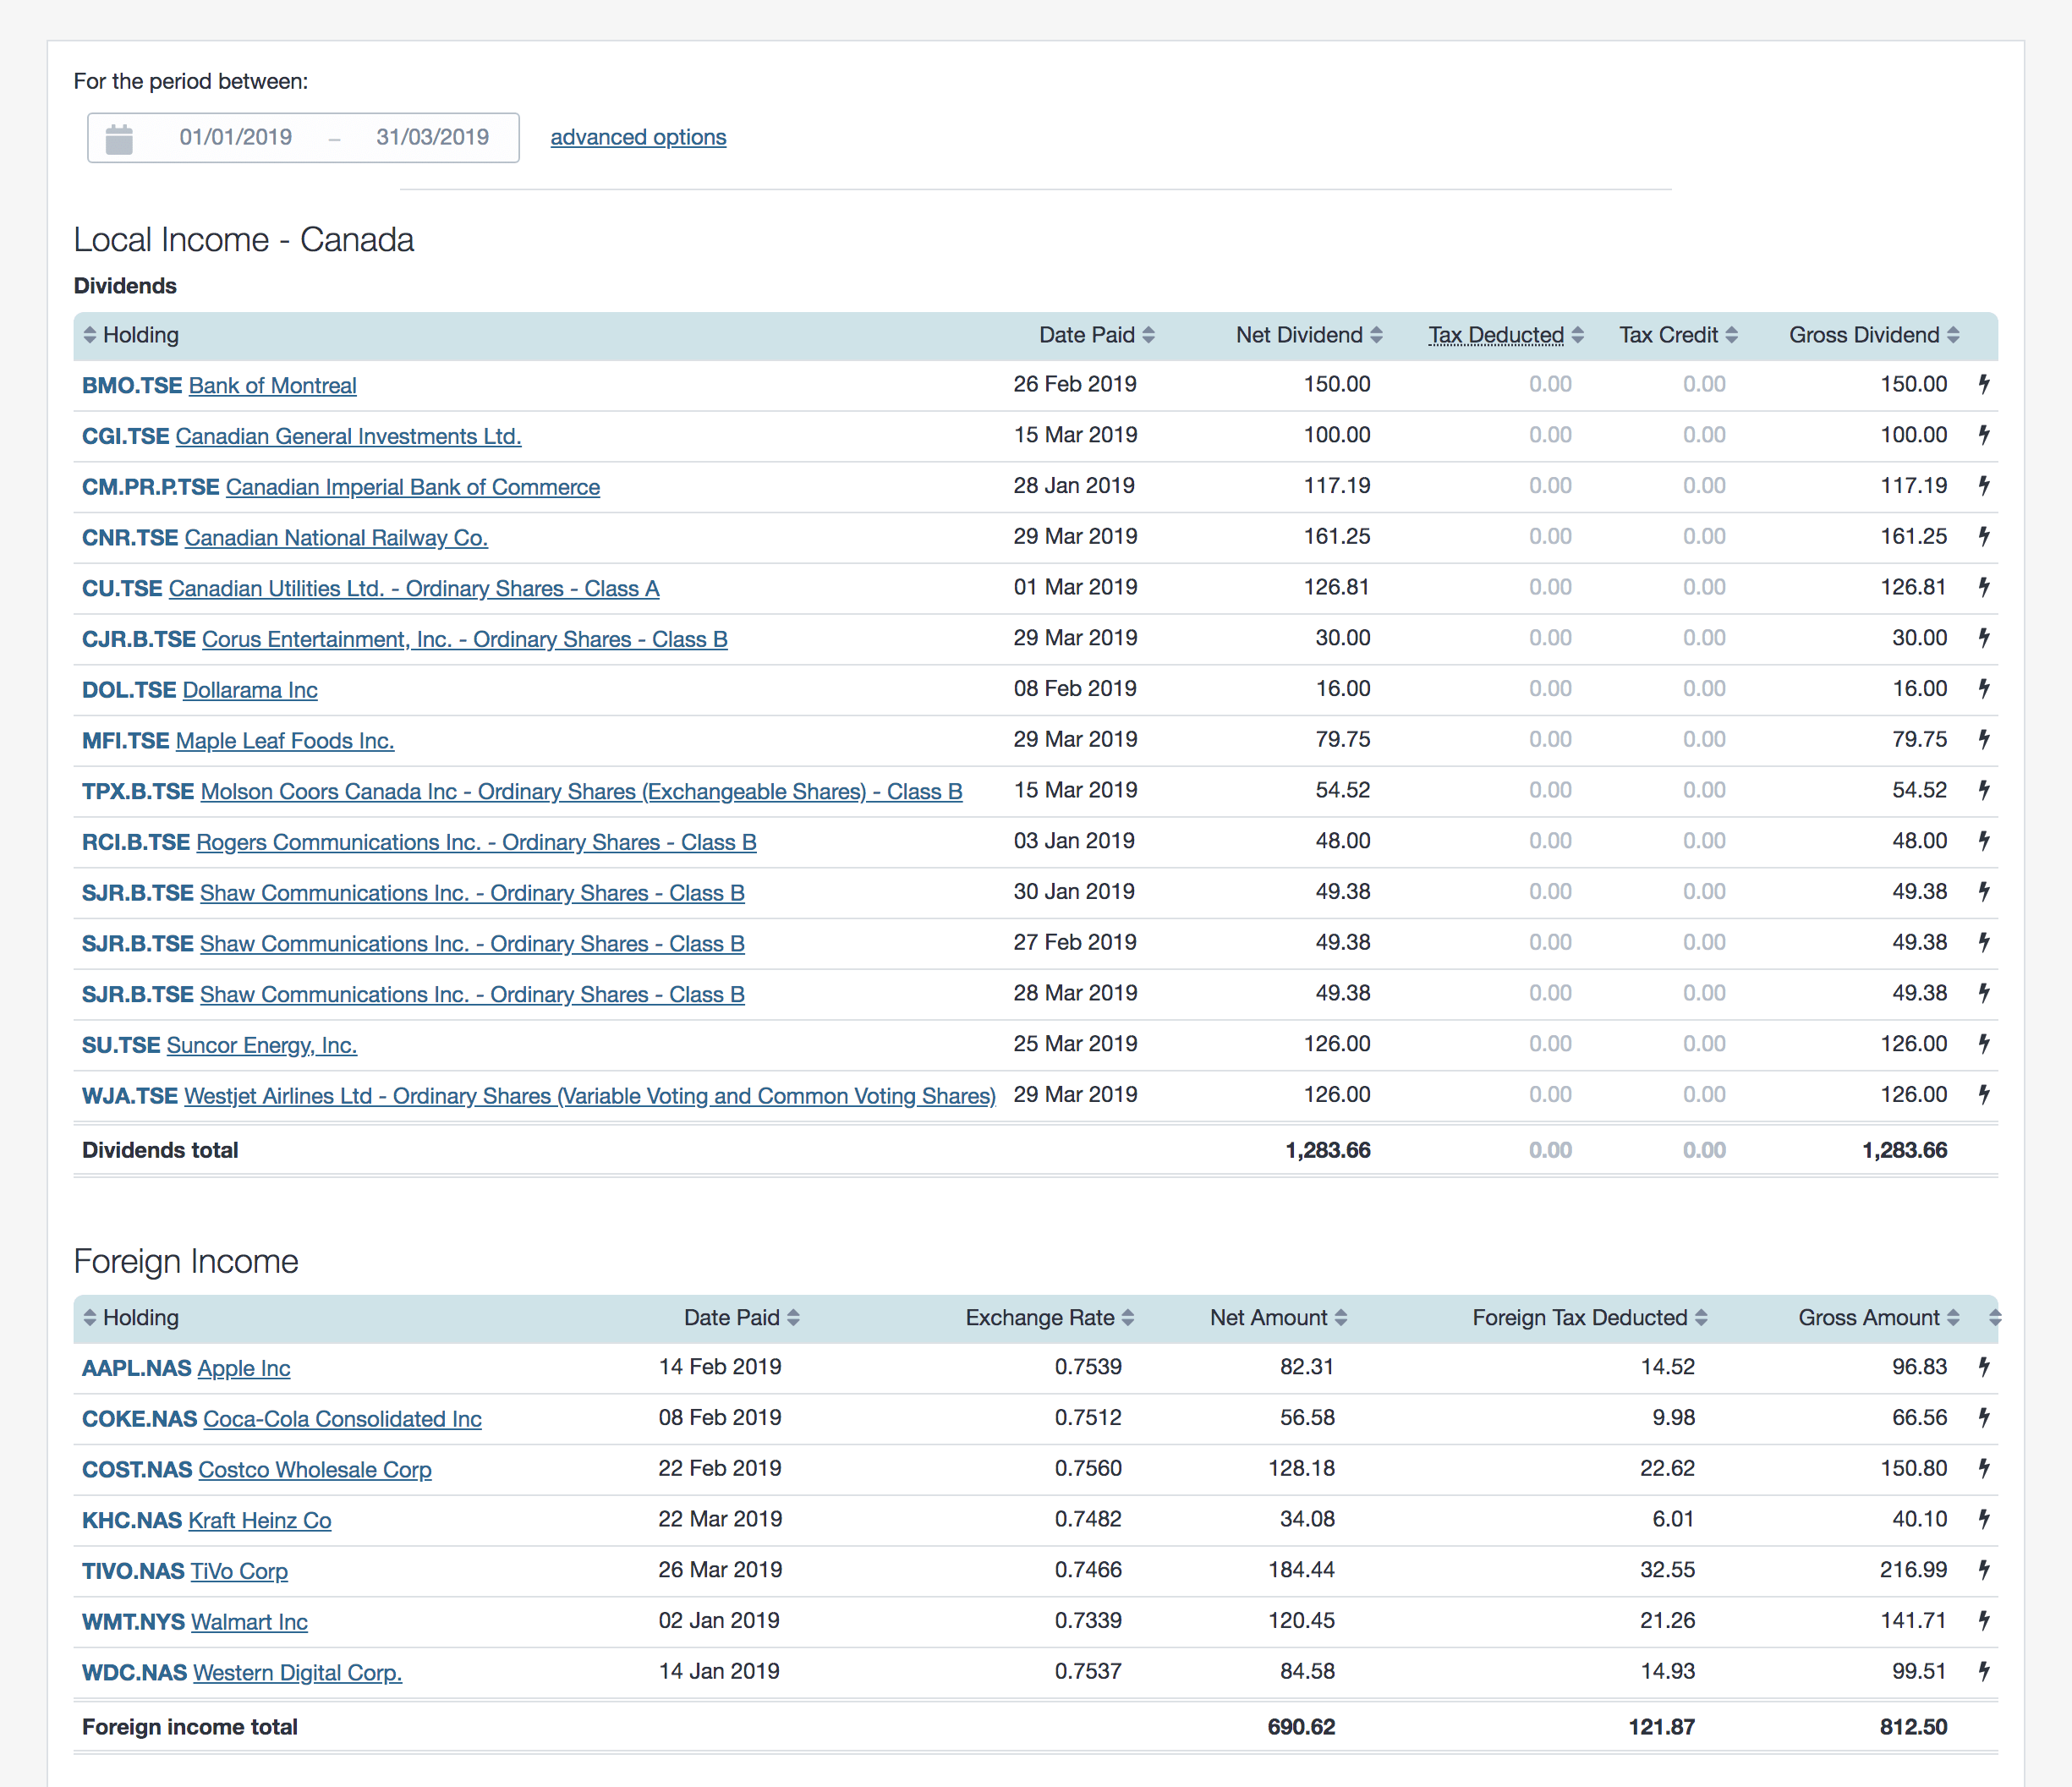Click lightning icon for Shaw 30 Jan 2019 row
Viewport: 2072px width, 1787px height.
[x=1984, y=892]
